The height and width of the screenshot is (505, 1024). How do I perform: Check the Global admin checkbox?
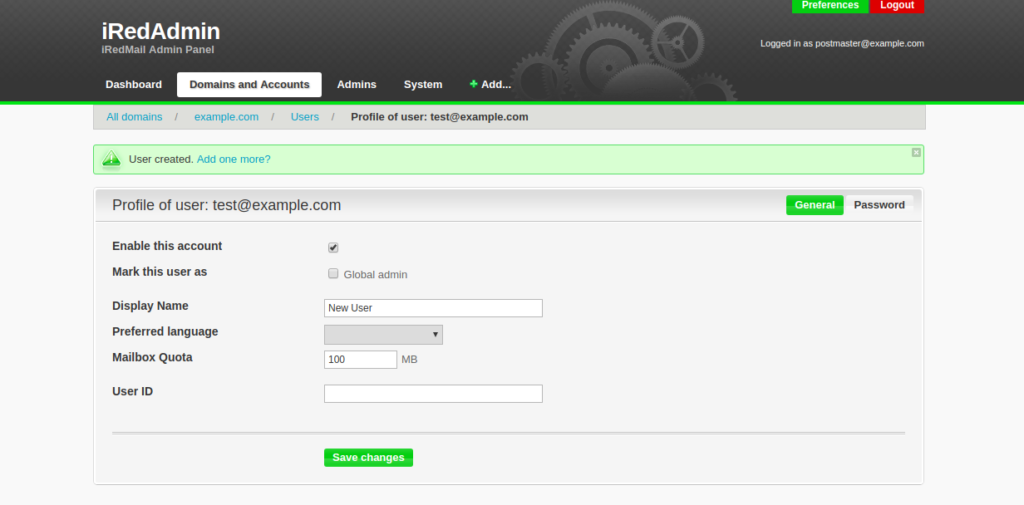[x=333, y=274]
